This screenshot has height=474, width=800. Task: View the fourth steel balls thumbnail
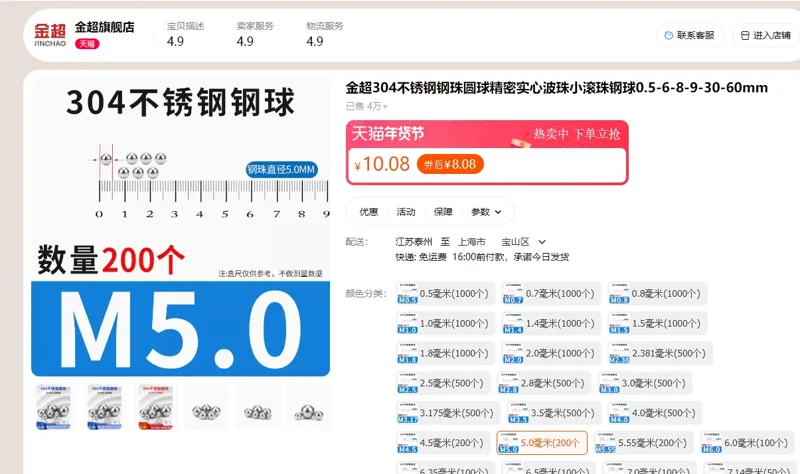(207, 407)
